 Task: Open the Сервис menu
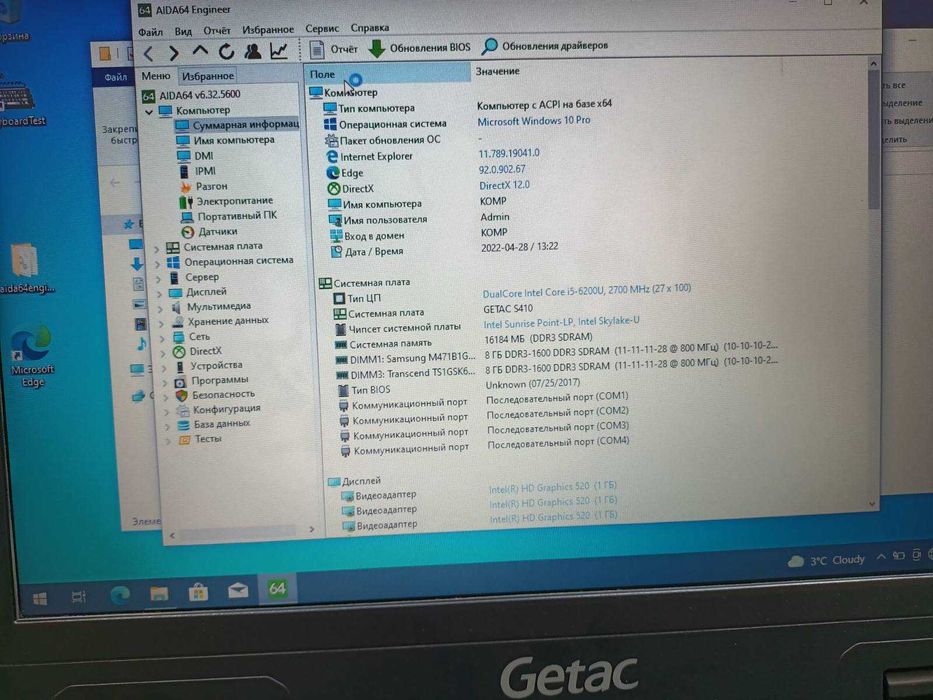tap(322, 29)
